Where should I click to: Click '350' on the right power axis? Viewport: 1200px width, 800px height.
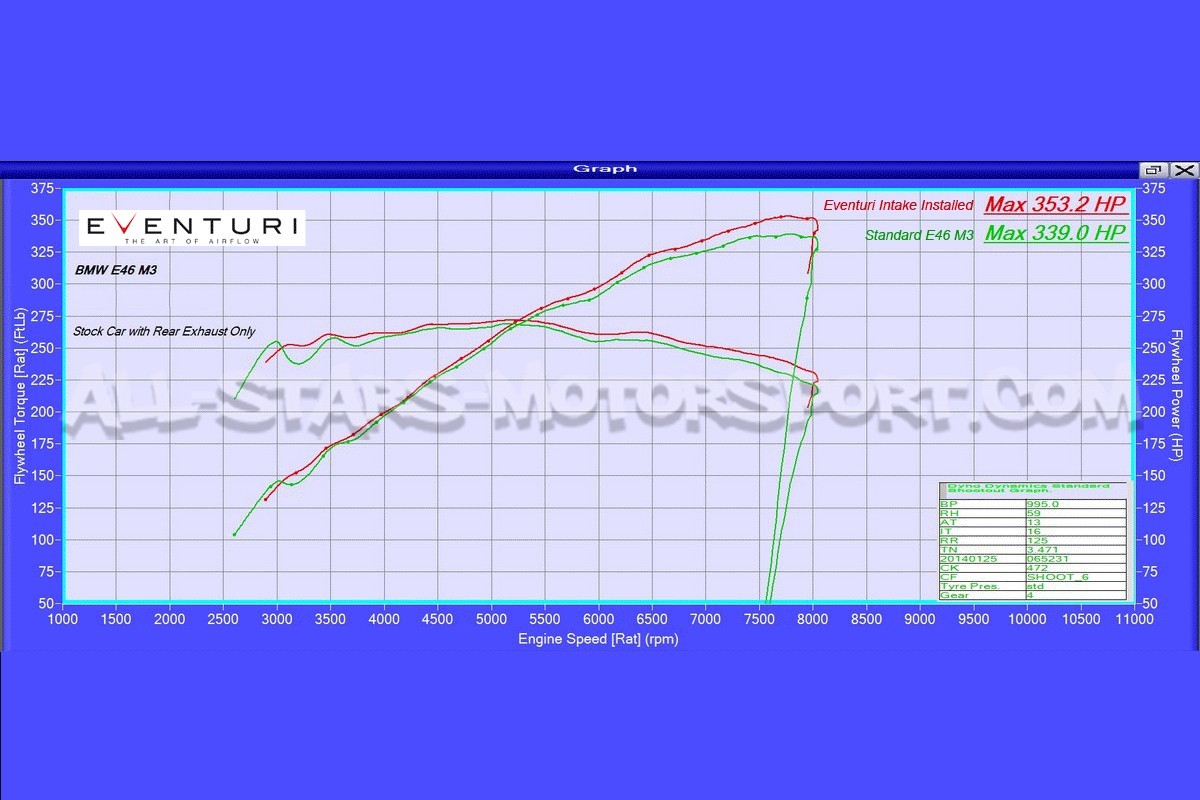[x=1155, y=220]
